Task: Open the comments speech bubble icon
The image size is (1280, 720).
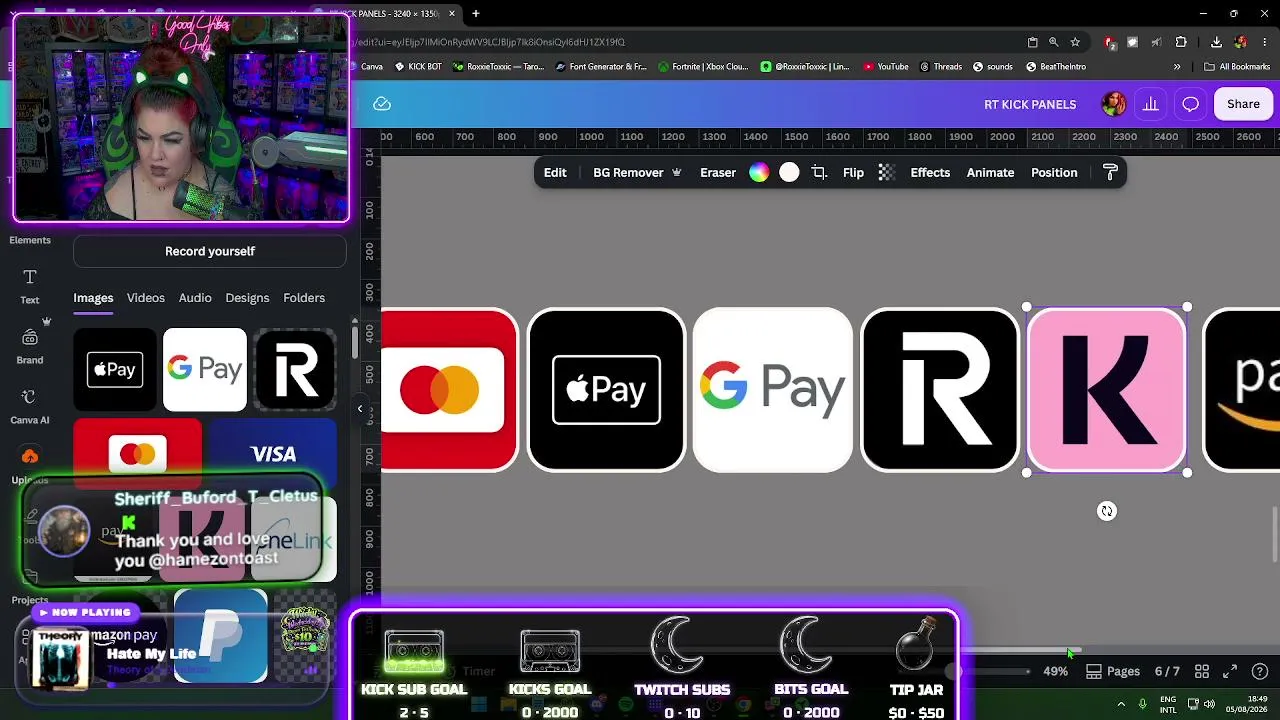Action: click(1190, 104)
